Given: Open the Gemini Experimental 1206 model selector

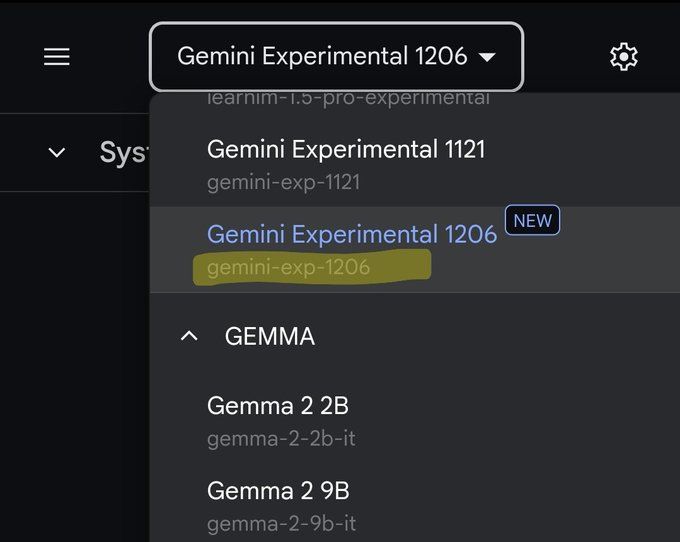Looking at the screenshot, I should coord(337,57).
